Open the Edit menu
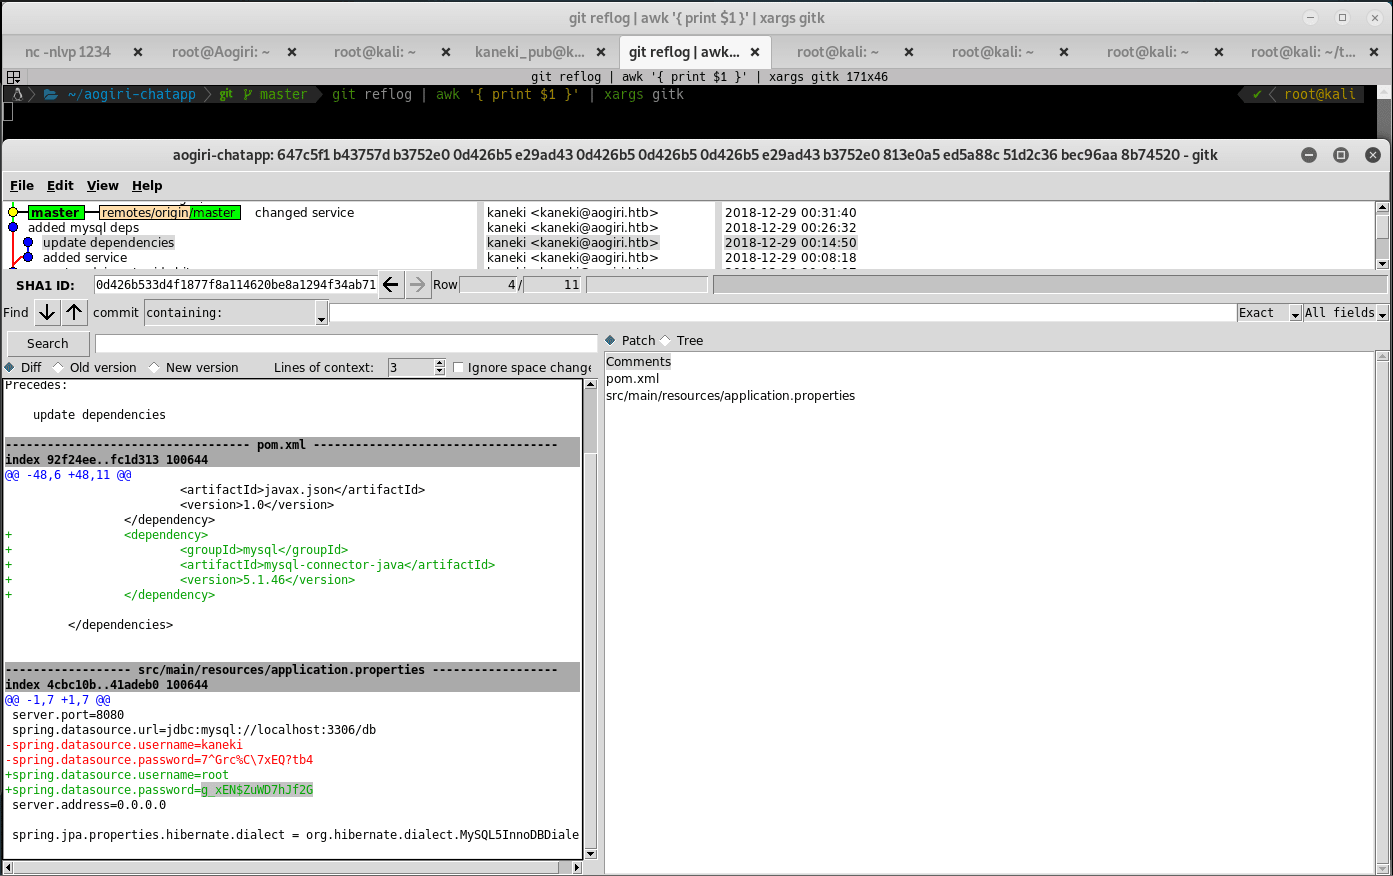Viewport: 1393px width, 876px height. coord(60,185)
